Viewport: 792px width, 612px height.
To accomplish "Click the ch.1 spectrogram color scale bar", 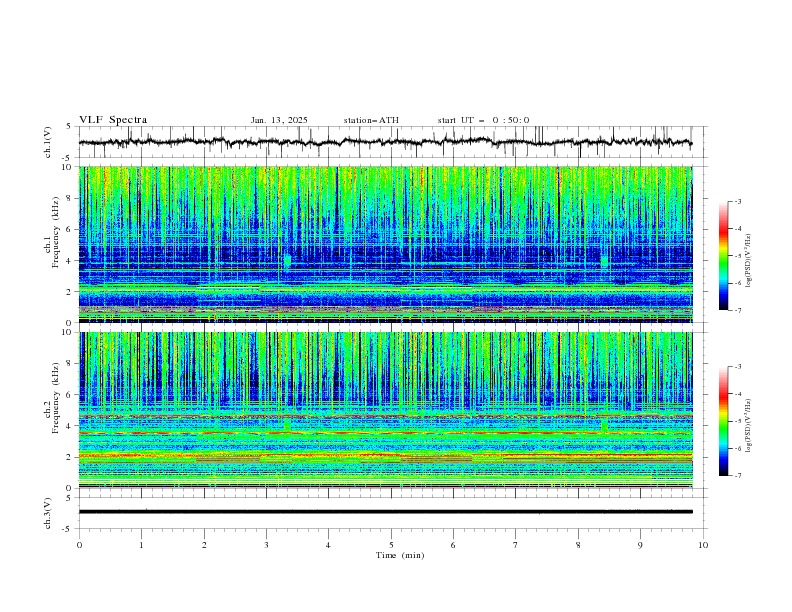I will click(x=723, y=256).
